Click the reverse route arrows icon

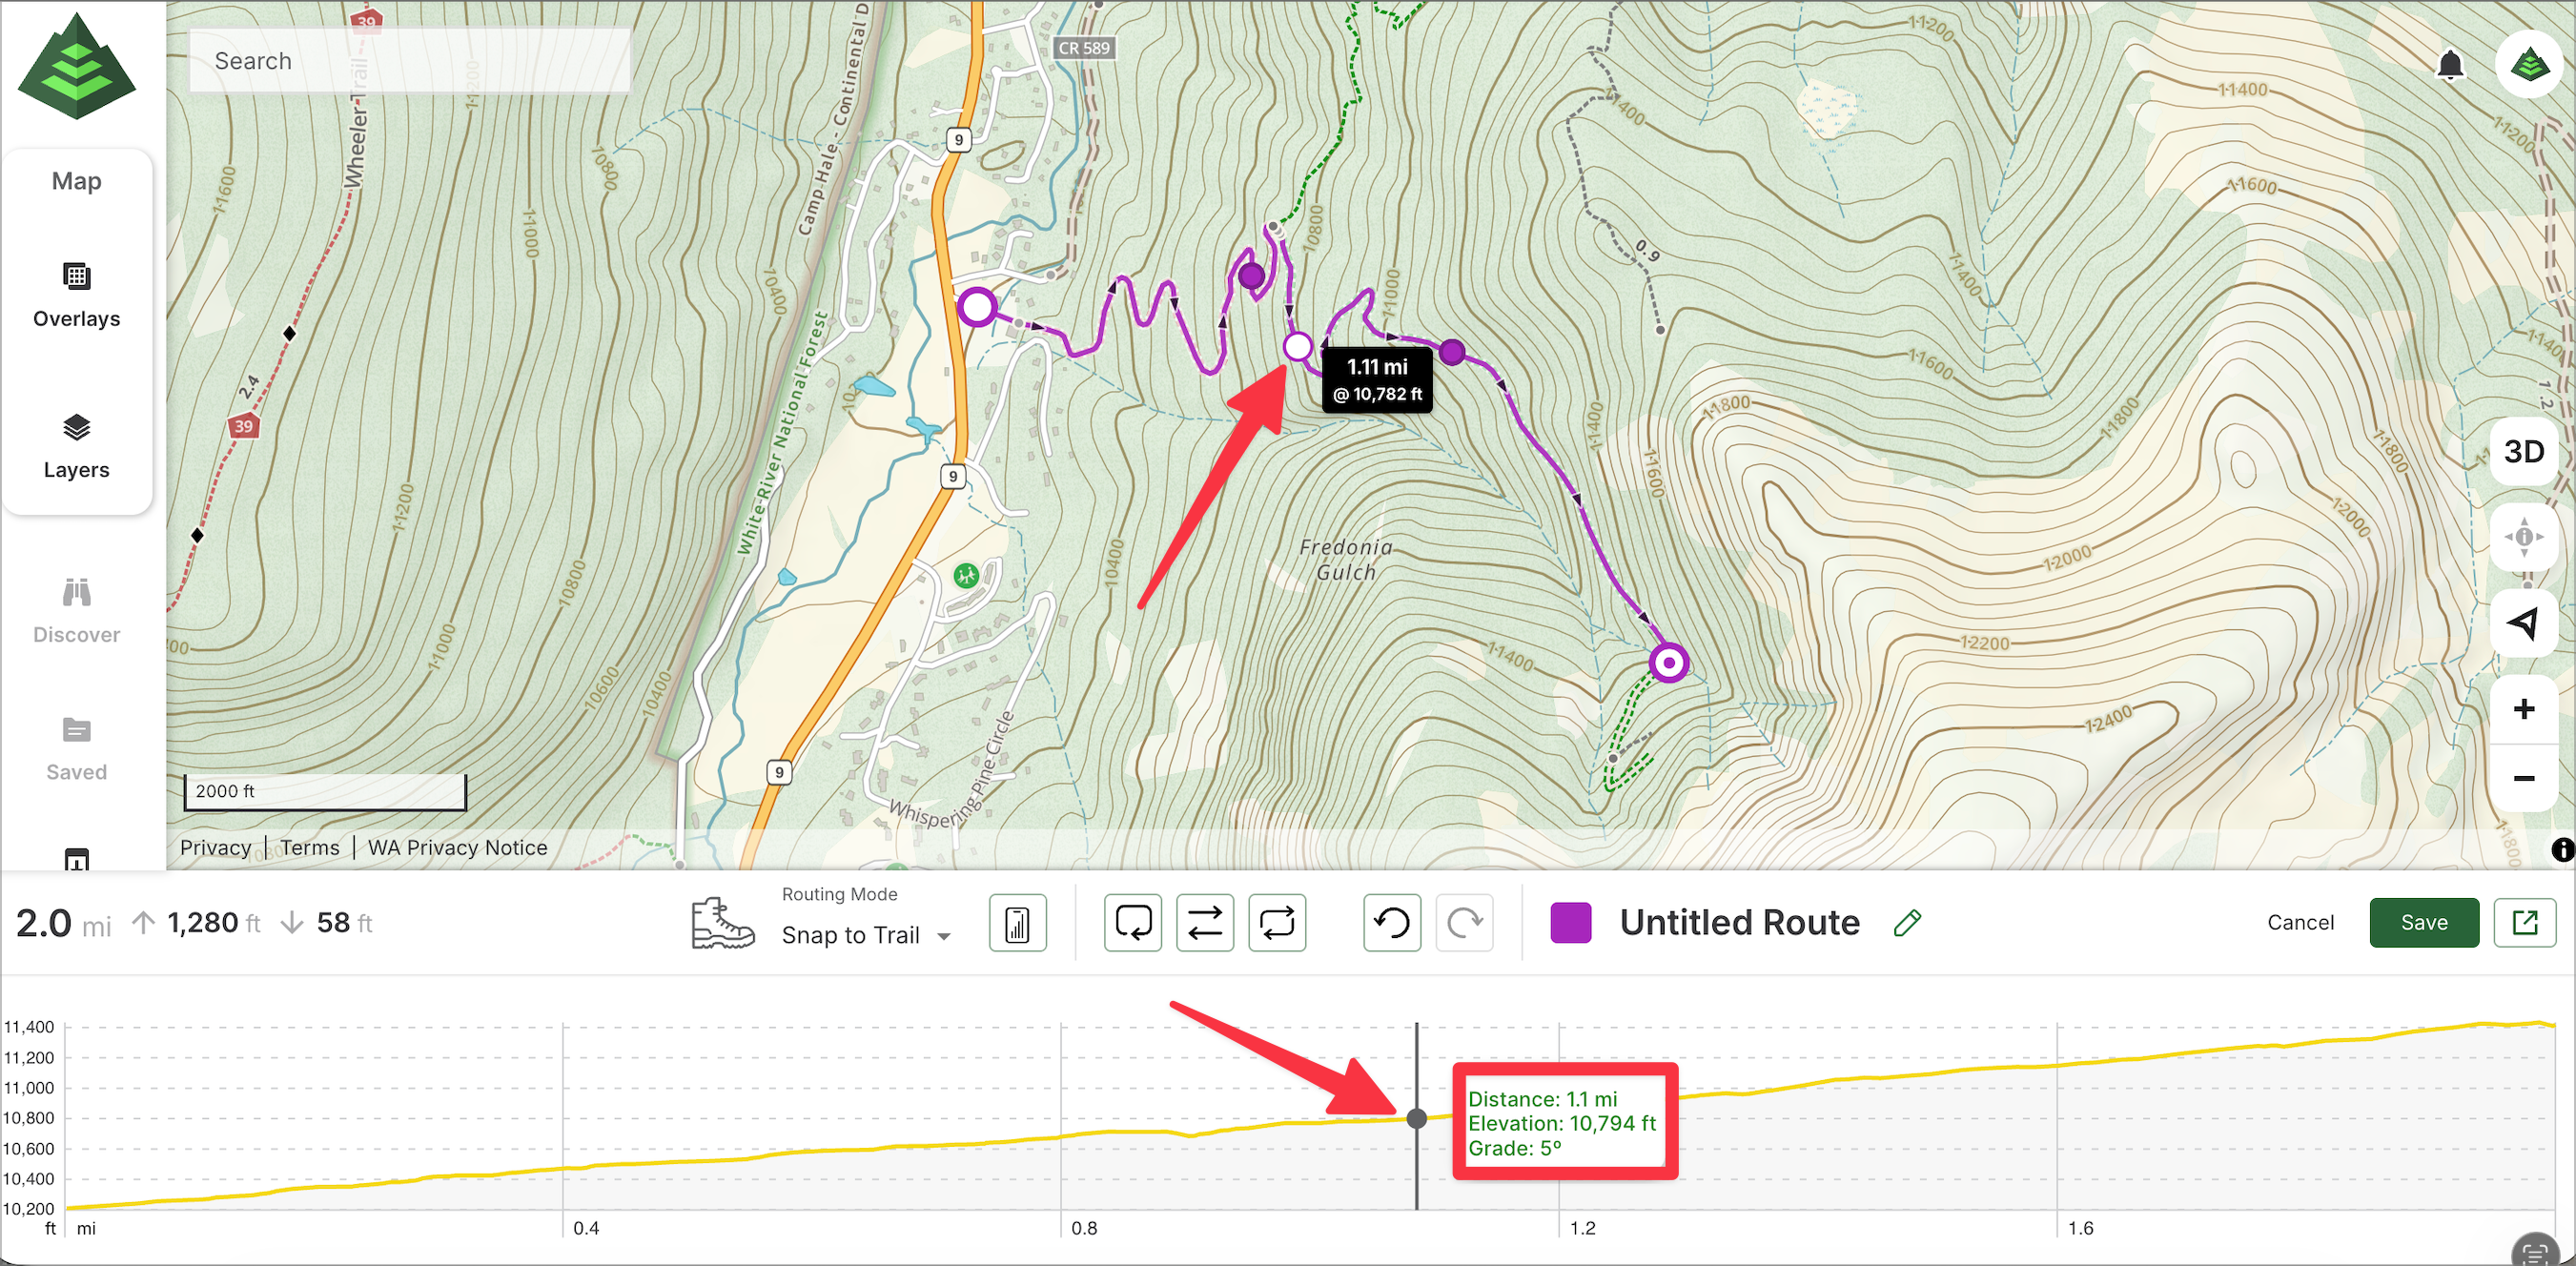pos(1204,922)
